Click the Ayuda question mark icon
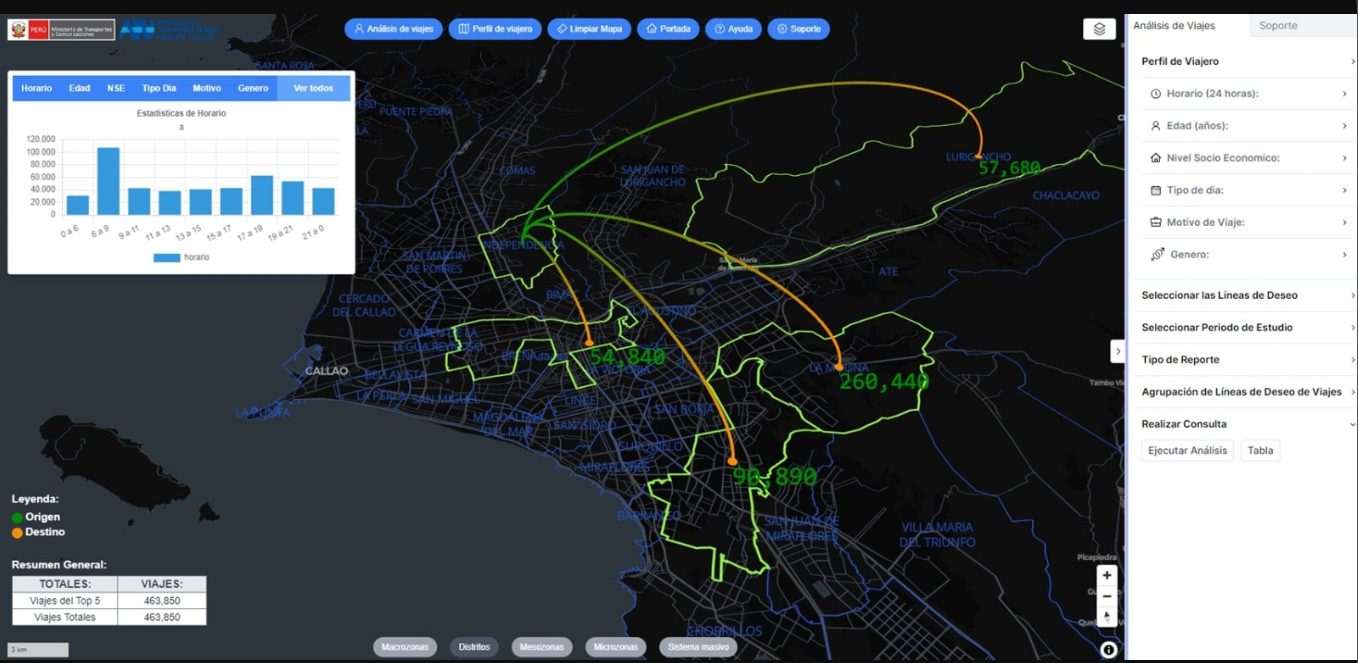Image resolution: width=1358 pixels, height=663 pixels. pyautogui.click(x=719, y=29)
